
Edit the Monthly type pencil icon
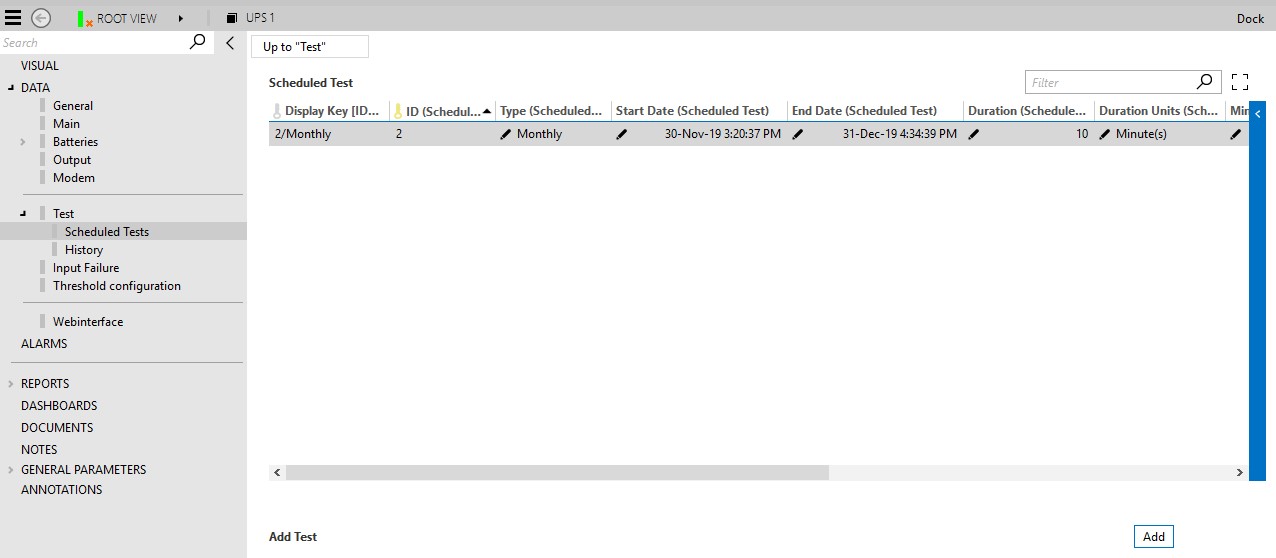[505, 134]
